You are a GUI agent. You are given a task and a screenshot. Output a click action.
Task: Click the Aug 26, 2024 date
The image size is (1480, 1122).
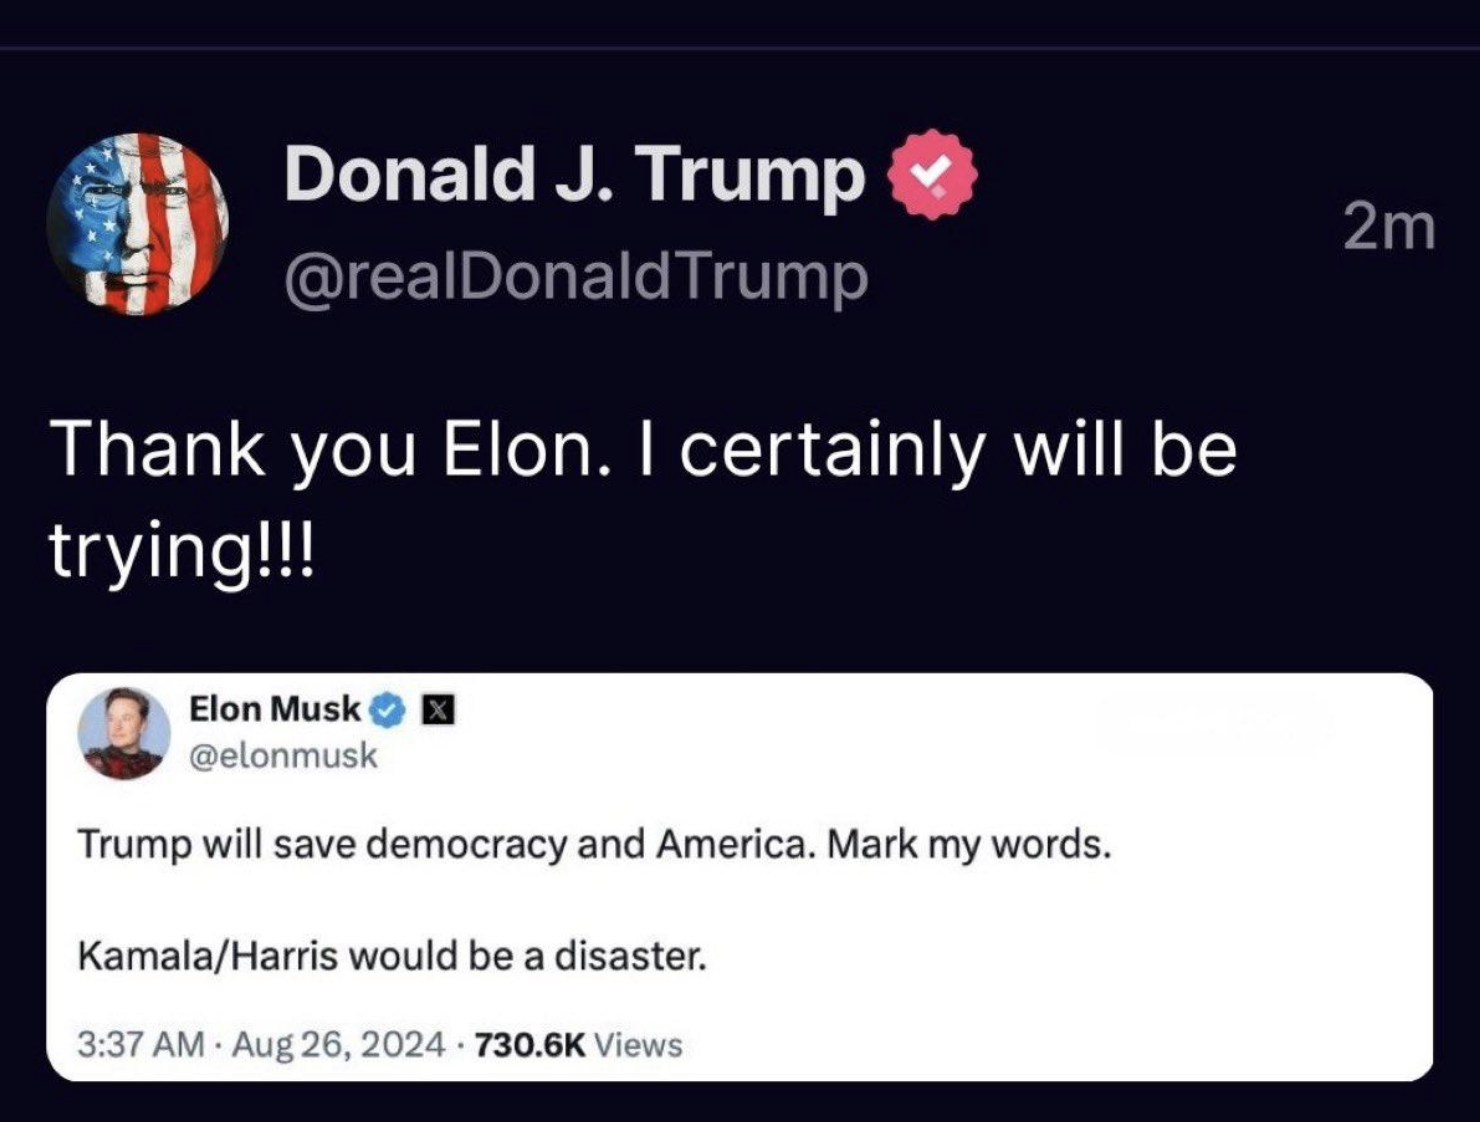339,1045
